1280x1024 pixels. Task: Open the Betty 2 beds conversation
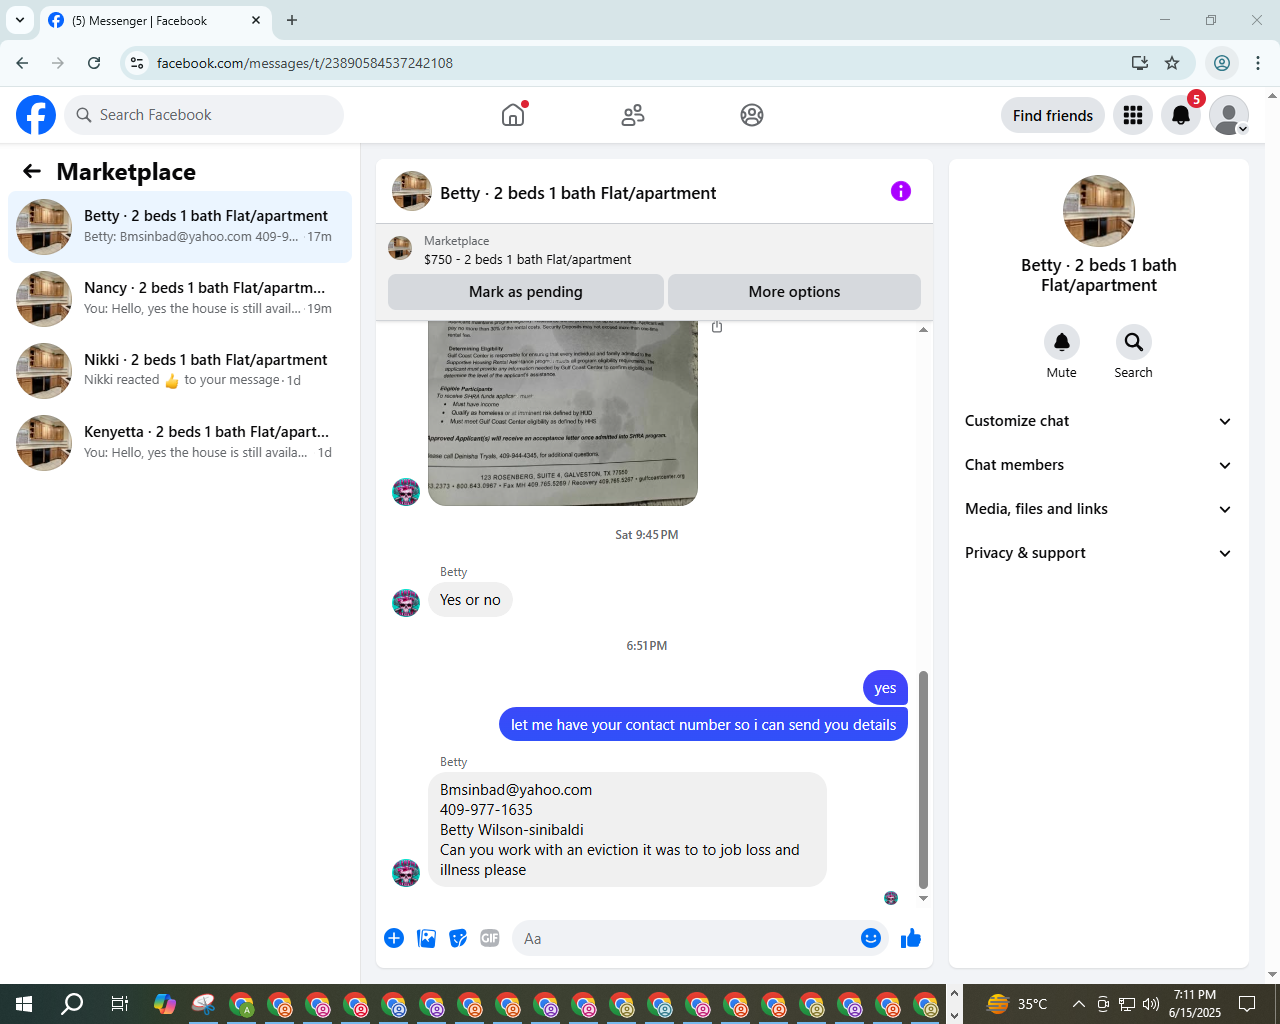coord(180,227)
